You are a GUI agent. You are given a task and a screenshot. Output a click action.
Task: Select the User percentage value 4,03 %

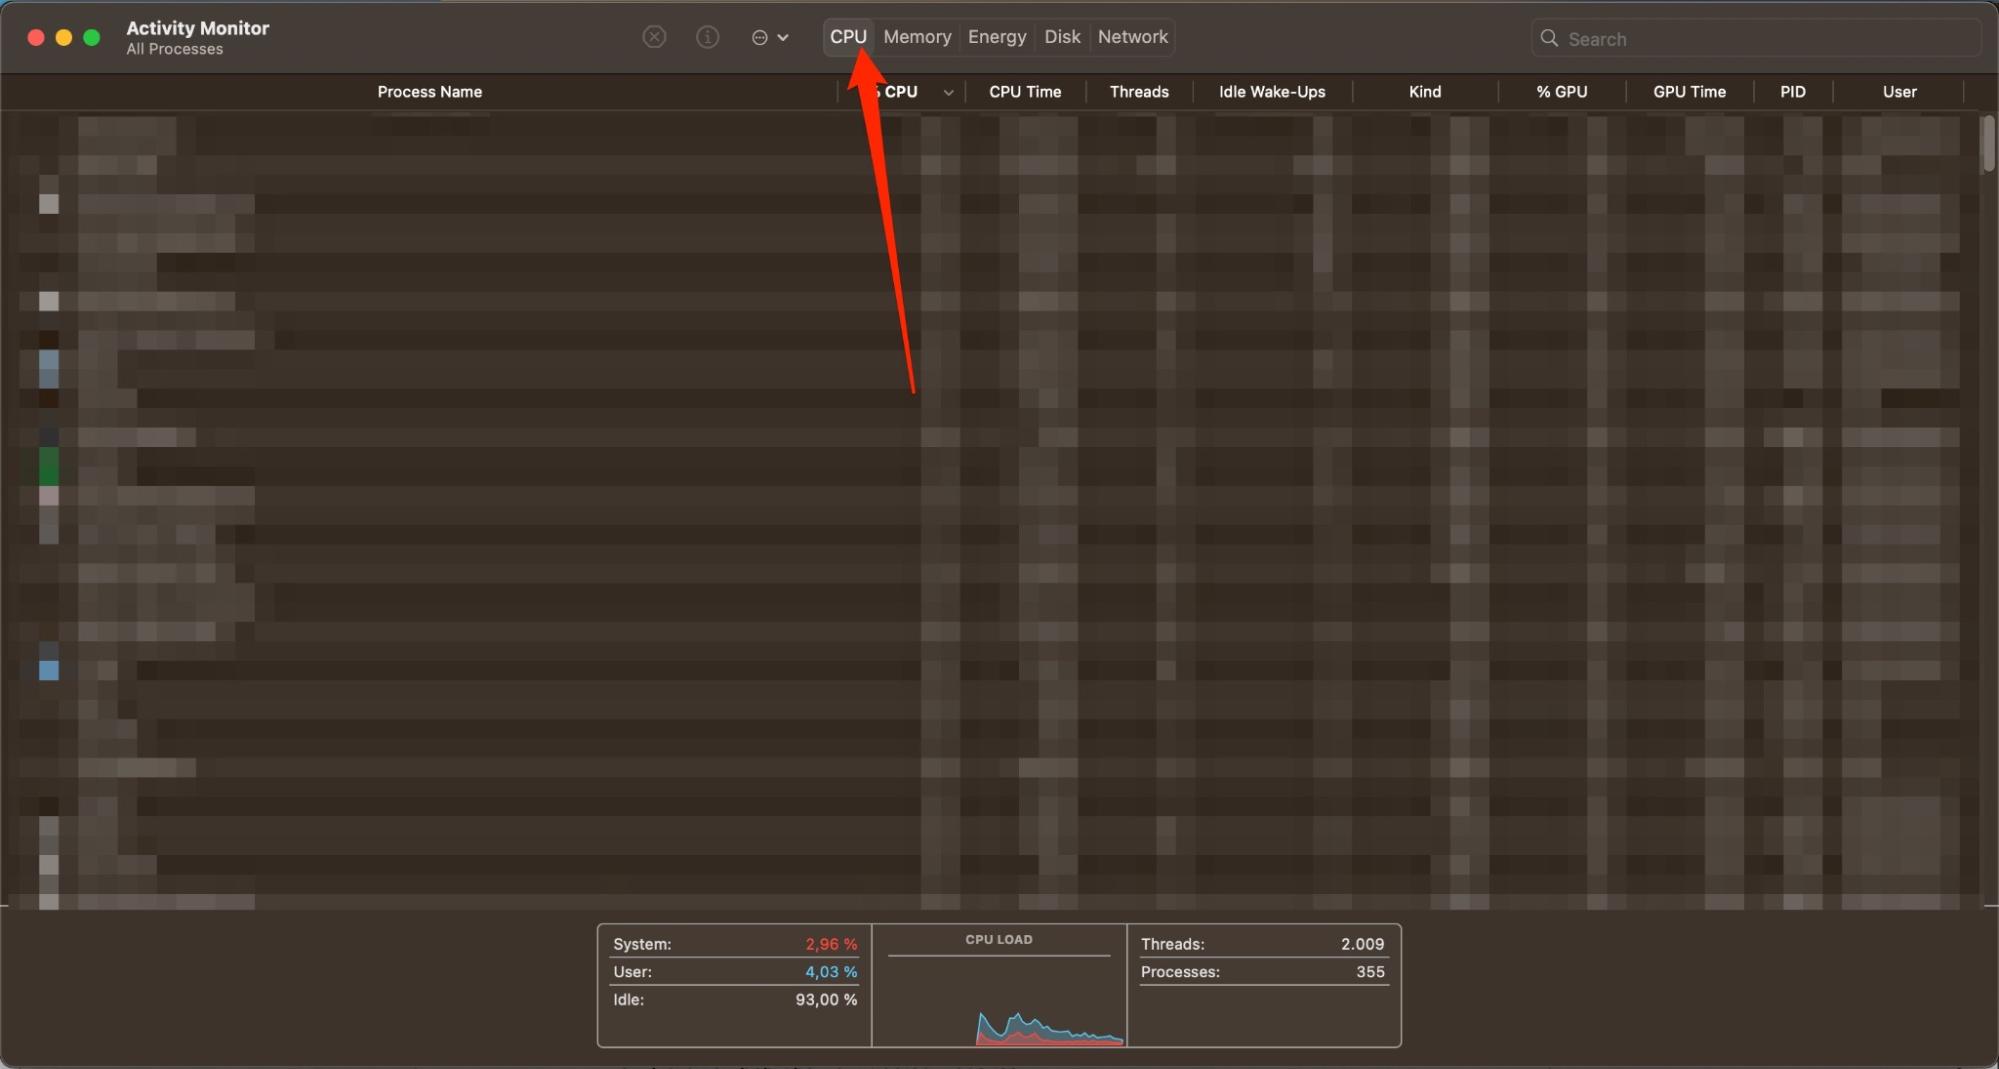pos(831,972)
